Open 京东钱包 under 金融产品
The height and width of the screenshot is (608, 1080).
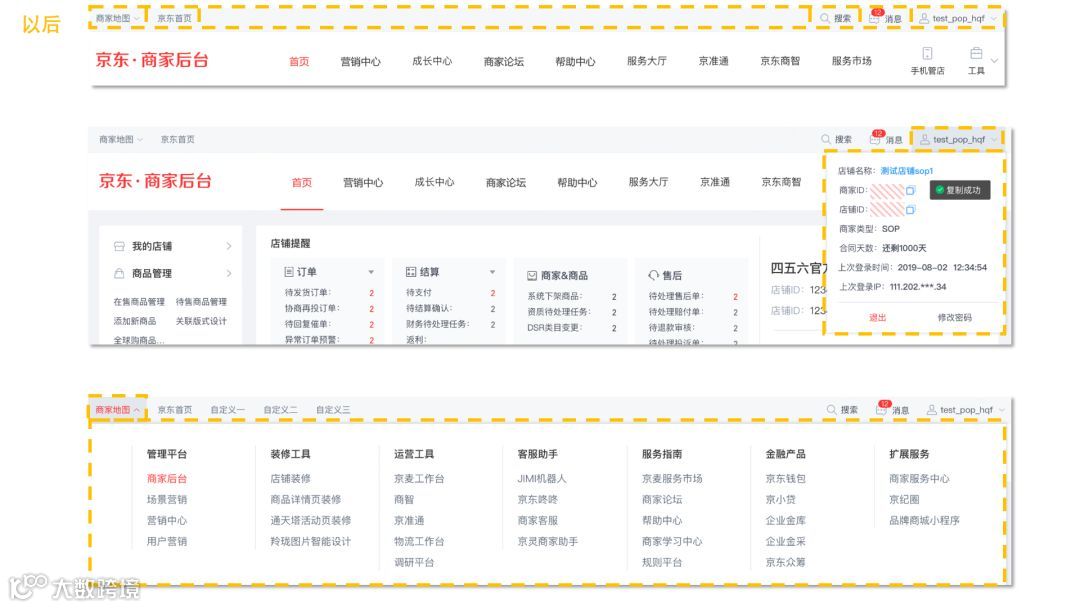pyautogui.click(x=786, y=479)
